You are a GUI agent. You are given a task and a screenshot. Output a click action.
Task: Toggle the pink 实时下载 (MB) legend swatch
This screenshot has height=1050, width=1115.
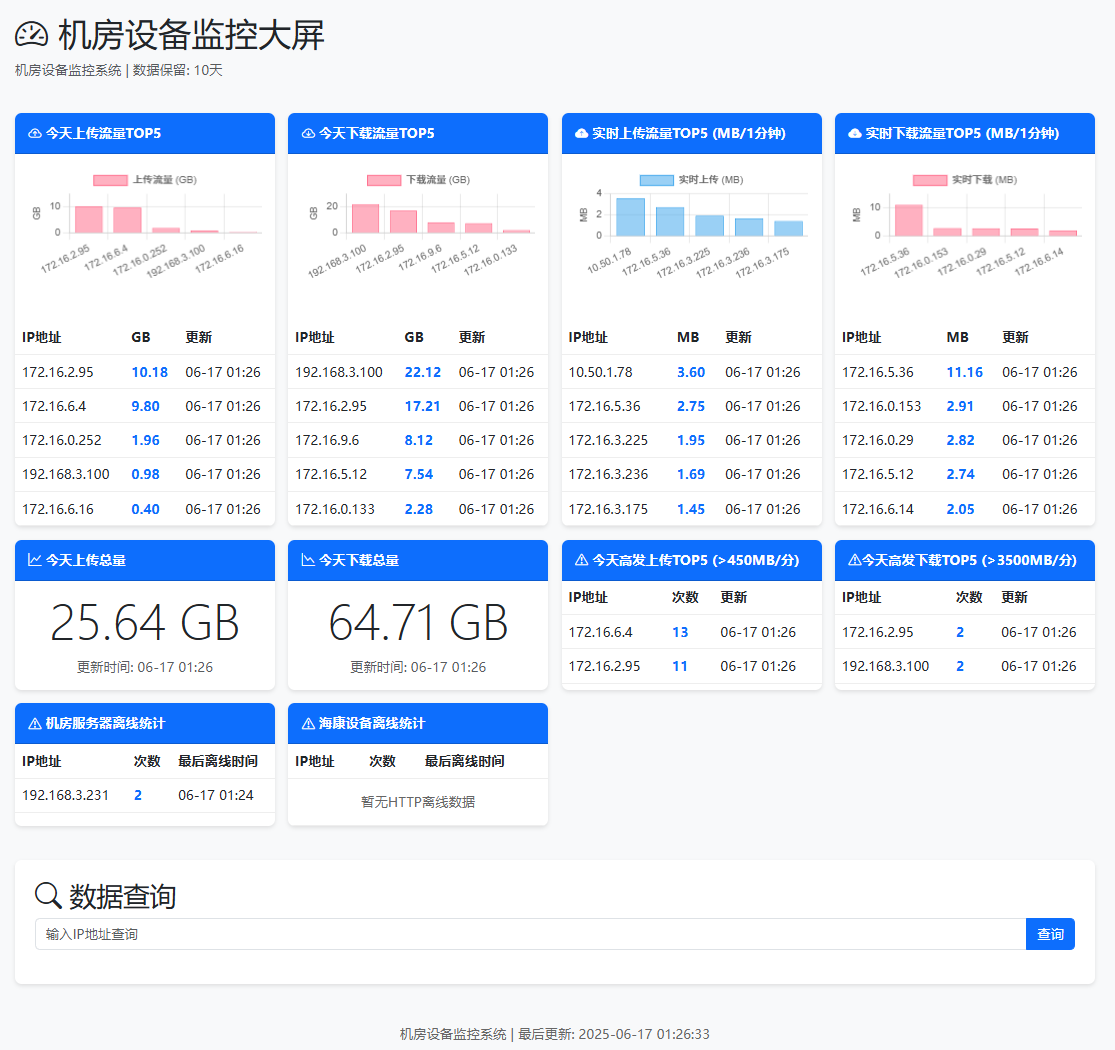coord(929,180)
